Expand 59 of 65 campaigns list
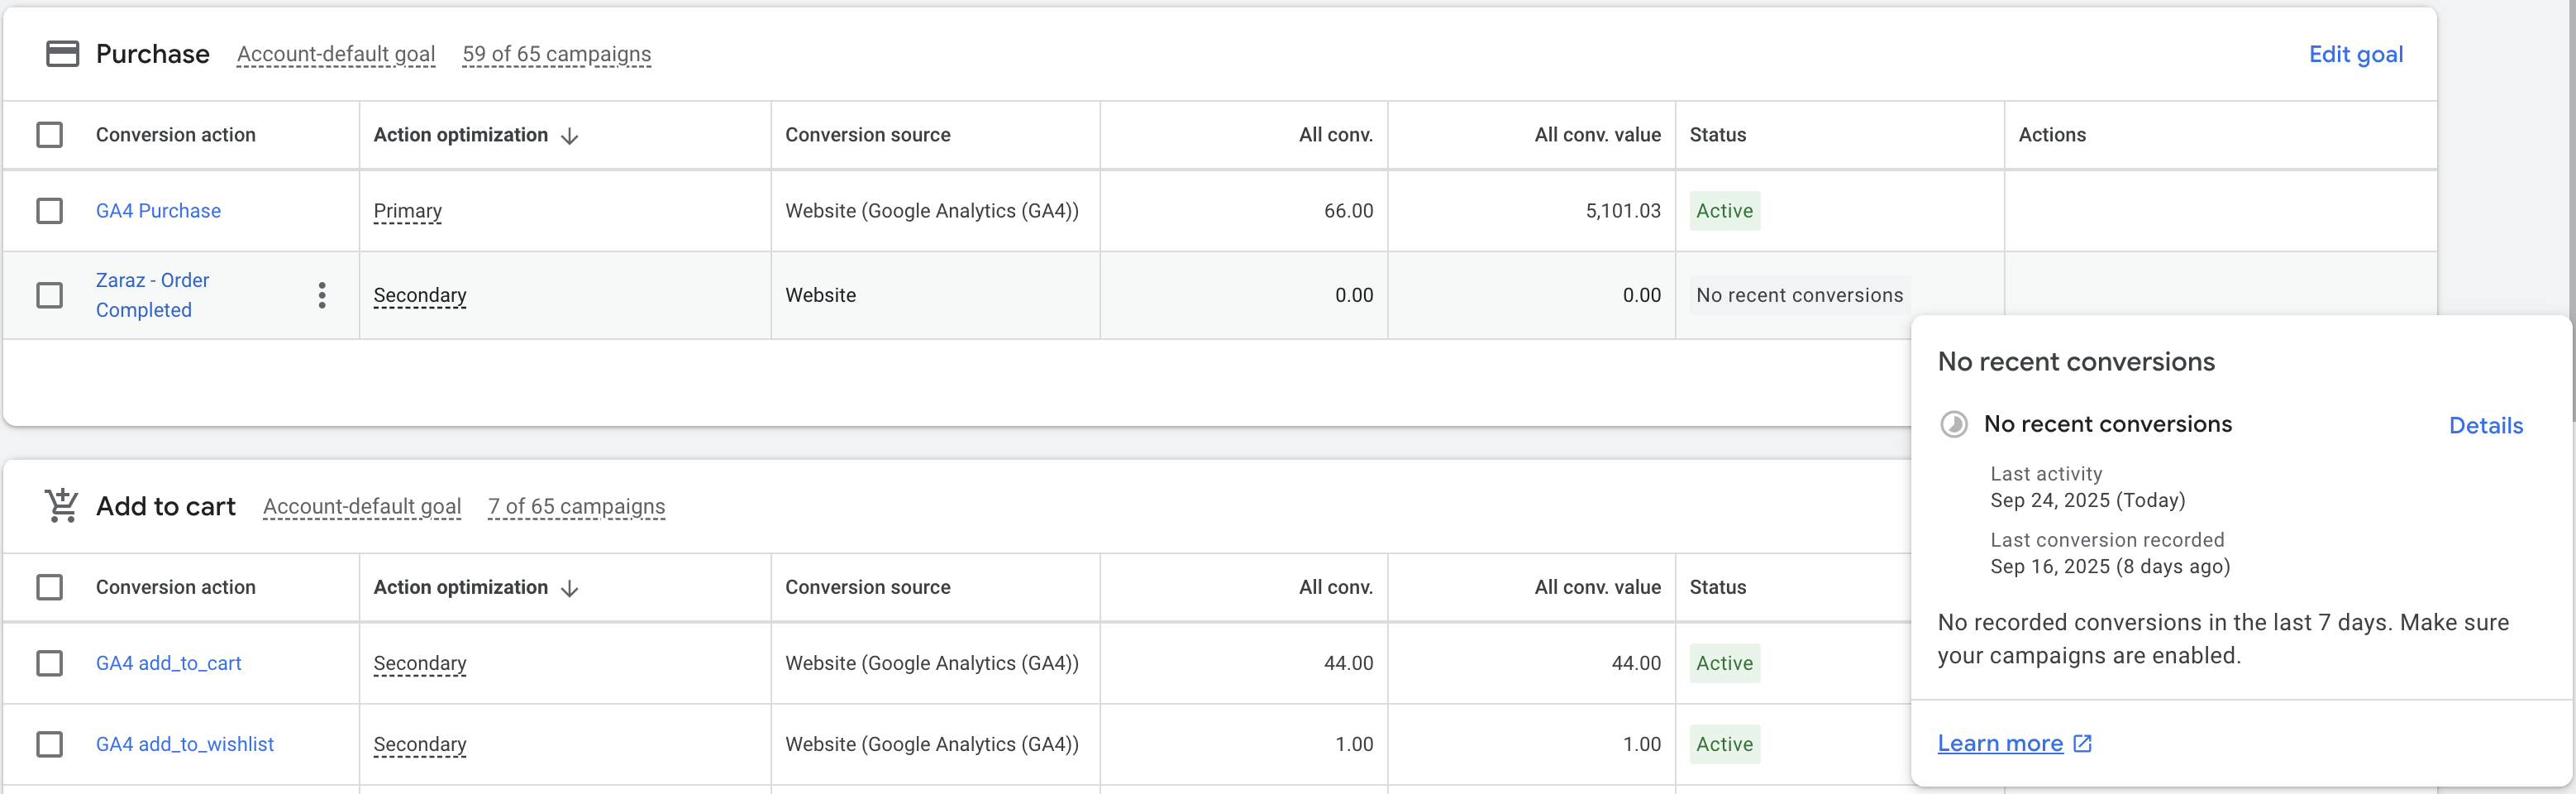The height and width of the screenshot is (794, 2576). [x=556, y=54]
